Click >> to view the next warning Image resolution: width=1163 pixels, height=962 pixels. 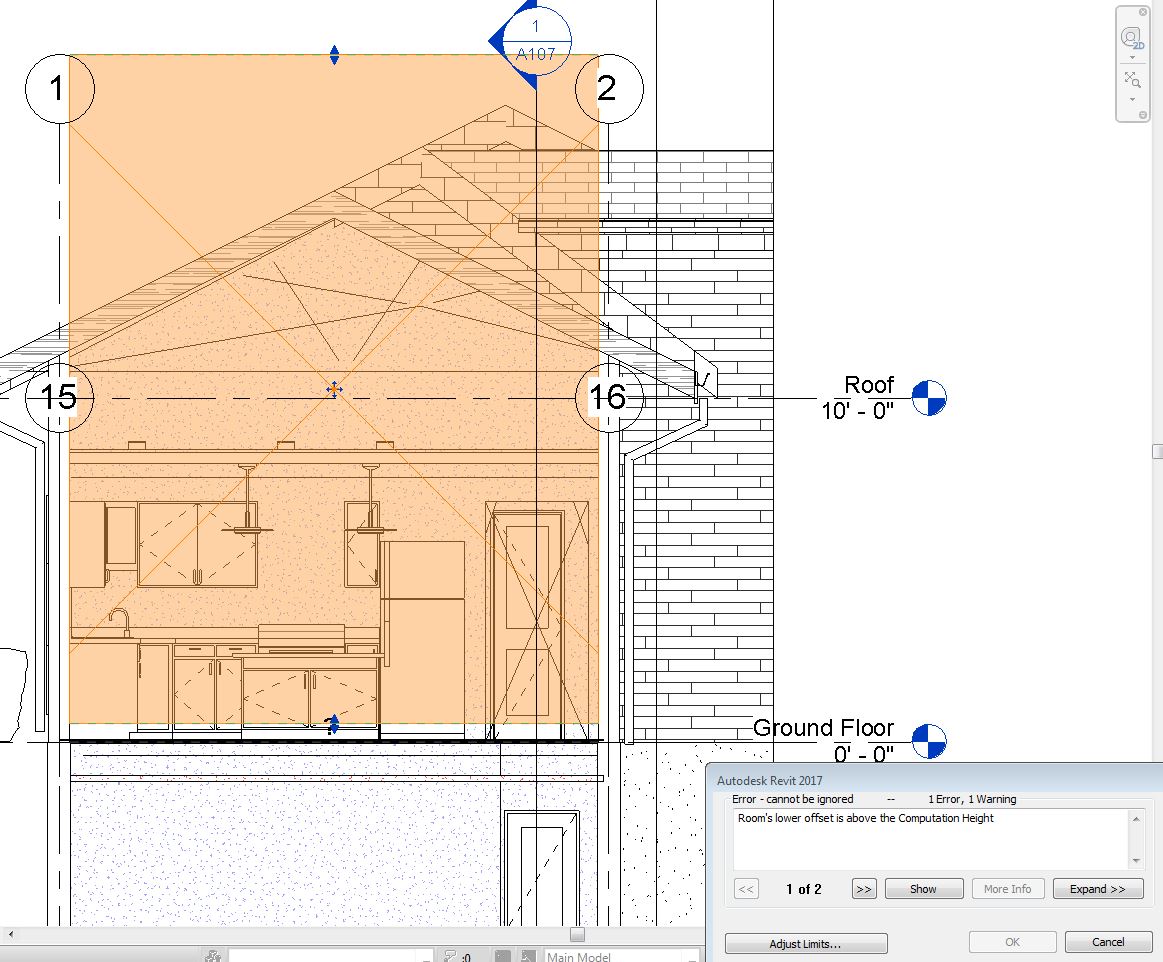862,888
